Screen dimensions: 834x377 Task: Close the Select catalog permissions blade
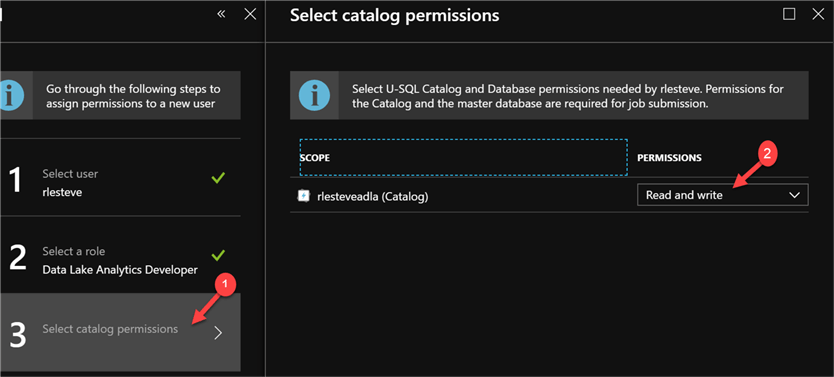point(818,14)
